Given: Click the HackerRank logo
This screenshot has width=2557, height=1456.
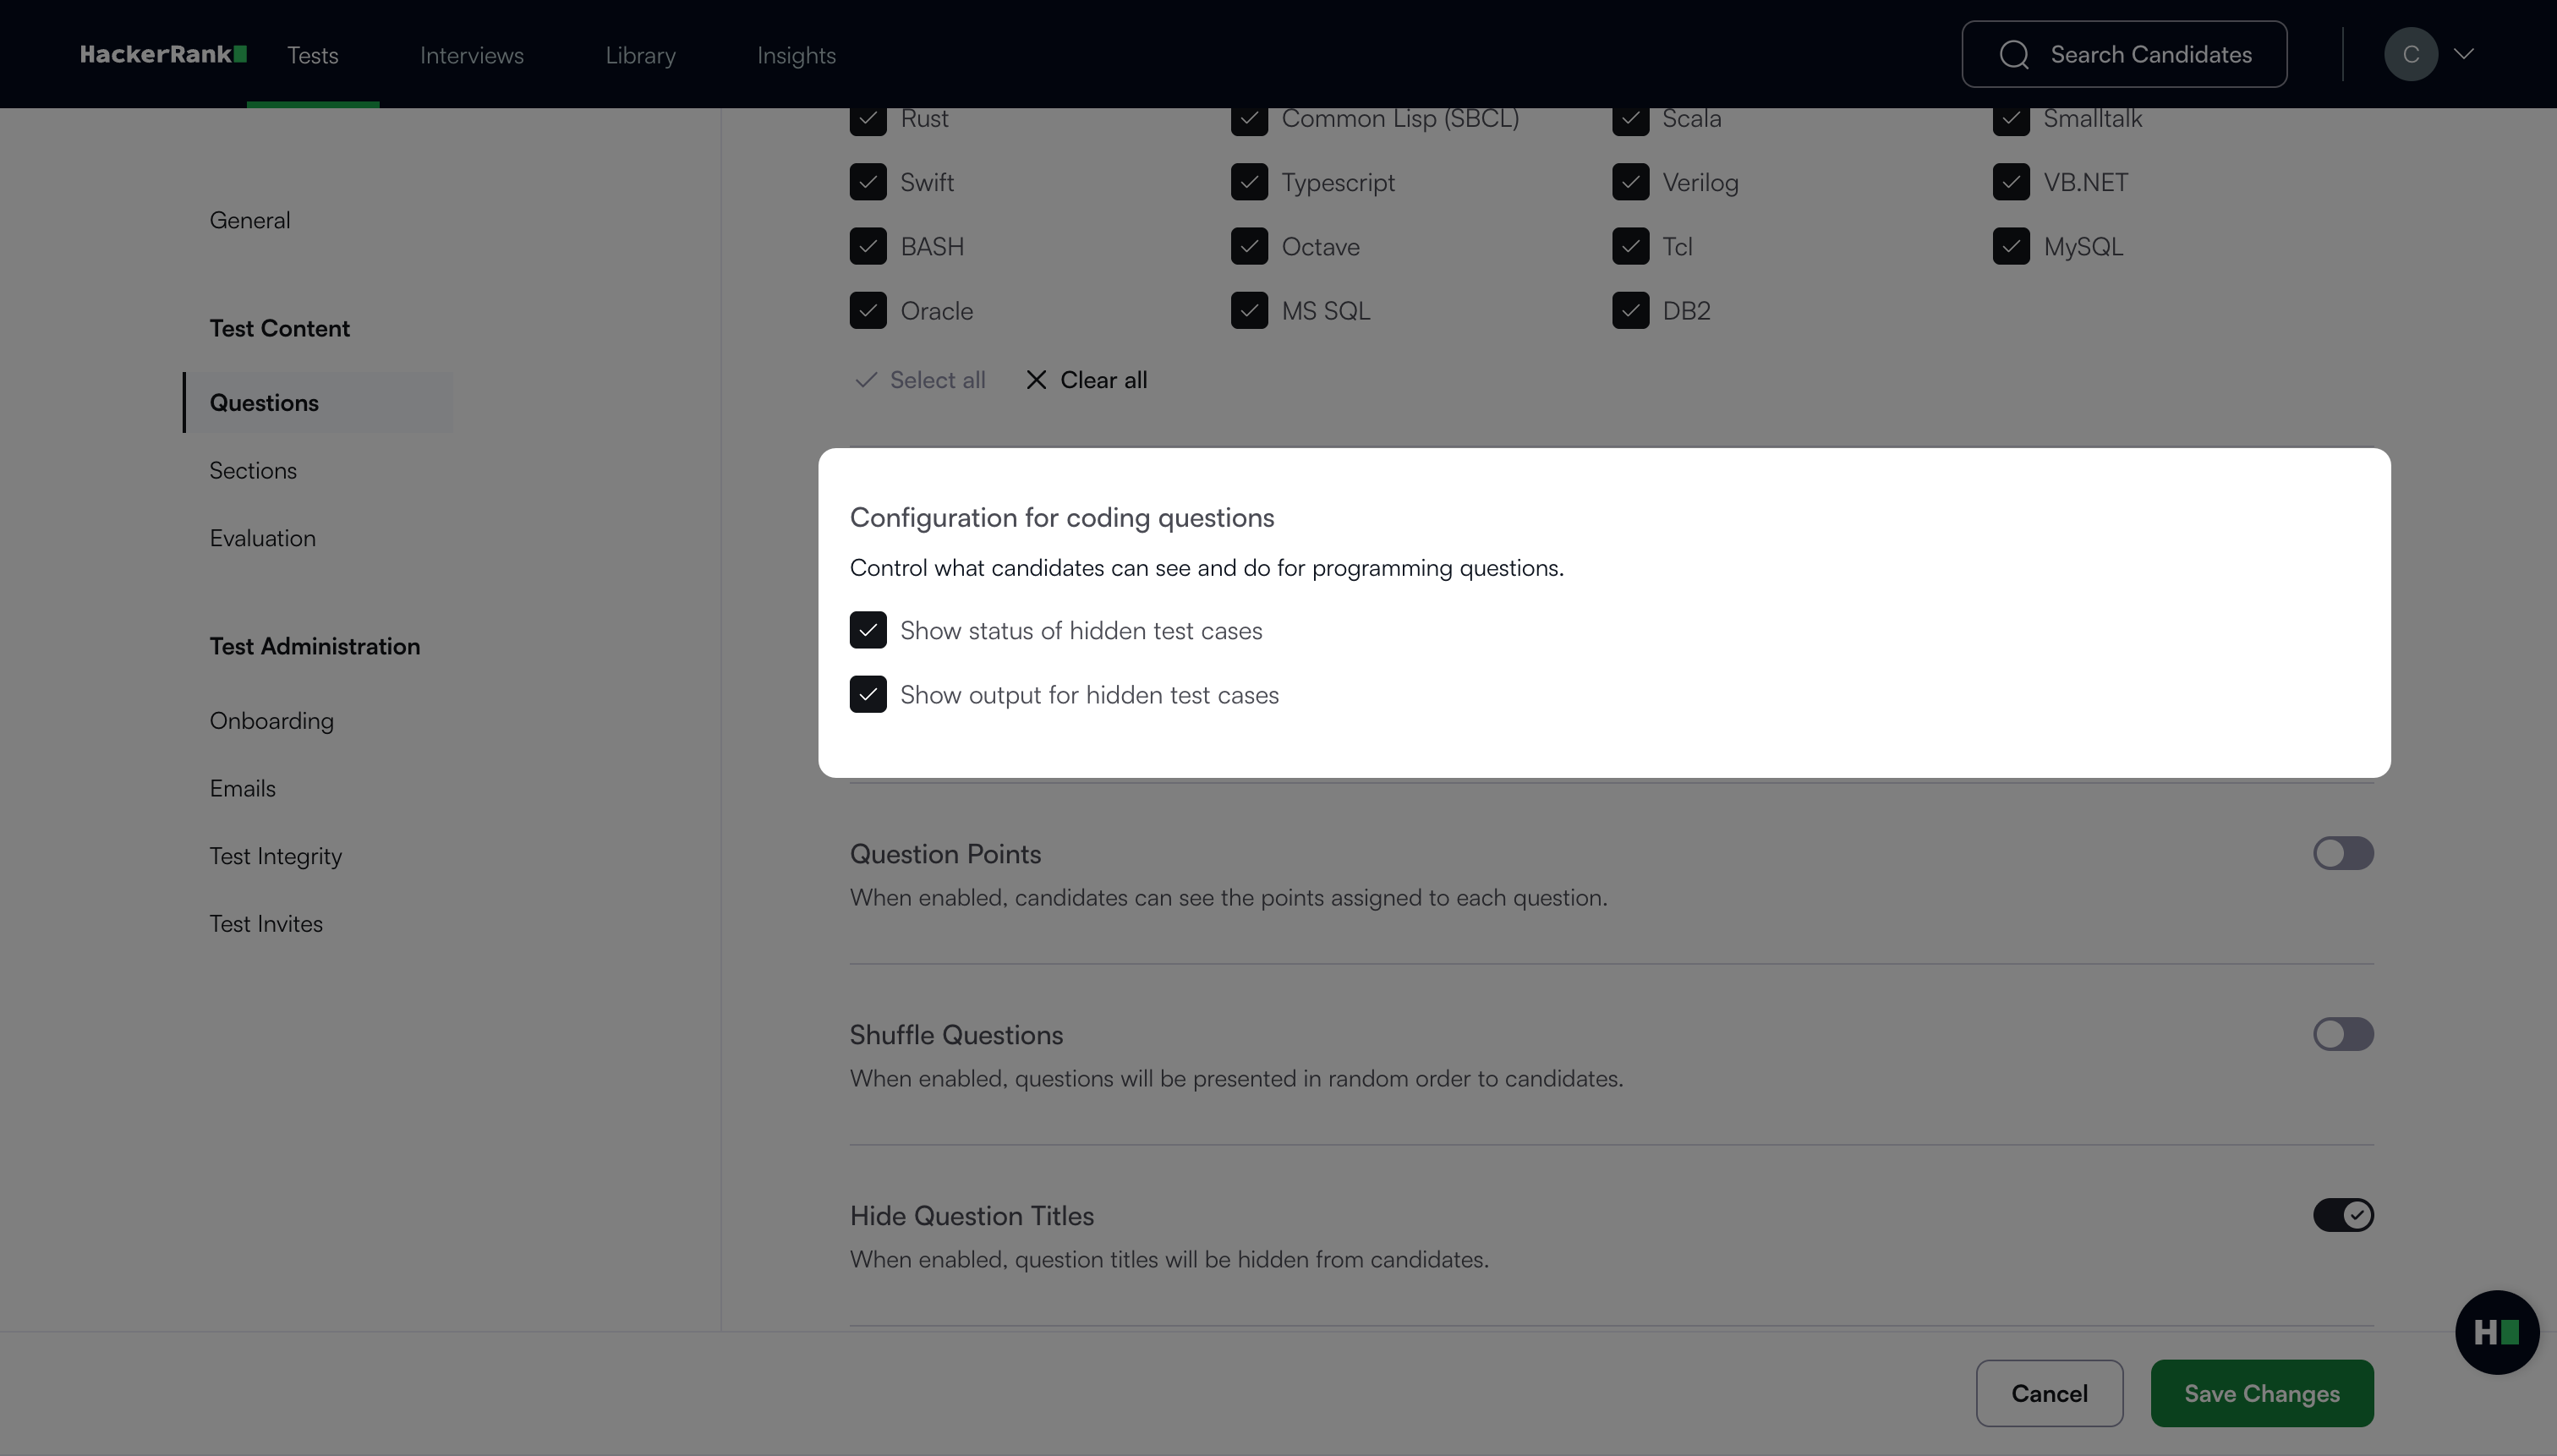Looking at the screenshot, I should 163,54.
